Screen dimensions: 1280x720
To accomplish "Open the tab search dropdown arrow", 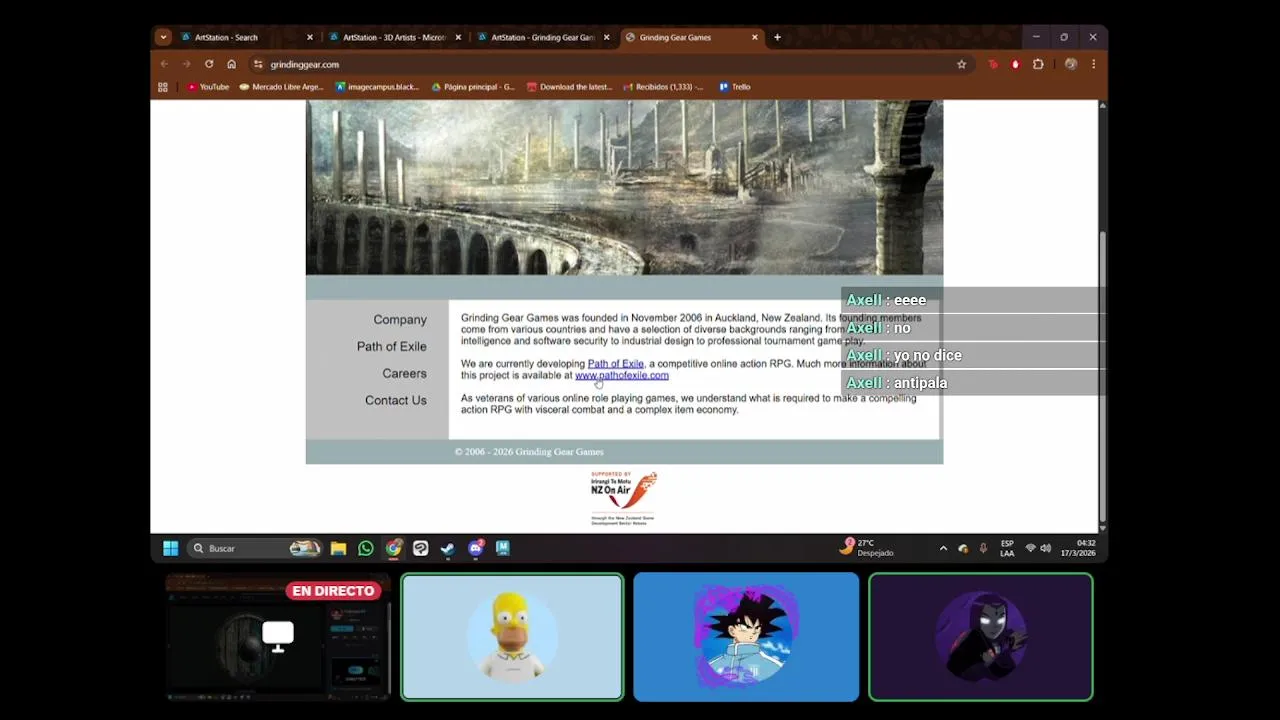I will point(163,37).
